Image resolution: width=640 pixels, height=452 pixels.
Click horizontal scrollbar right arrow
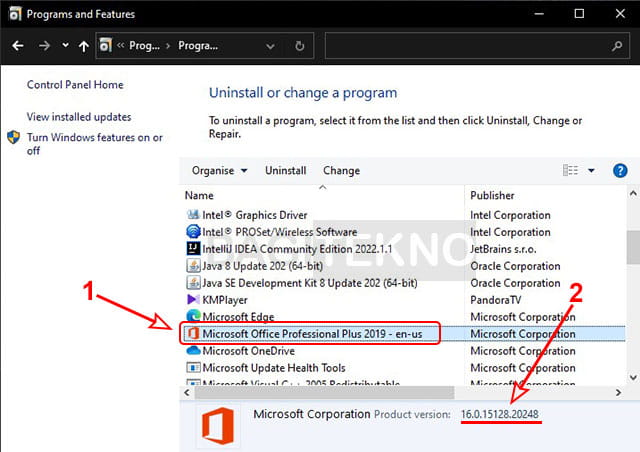point(618,392)
